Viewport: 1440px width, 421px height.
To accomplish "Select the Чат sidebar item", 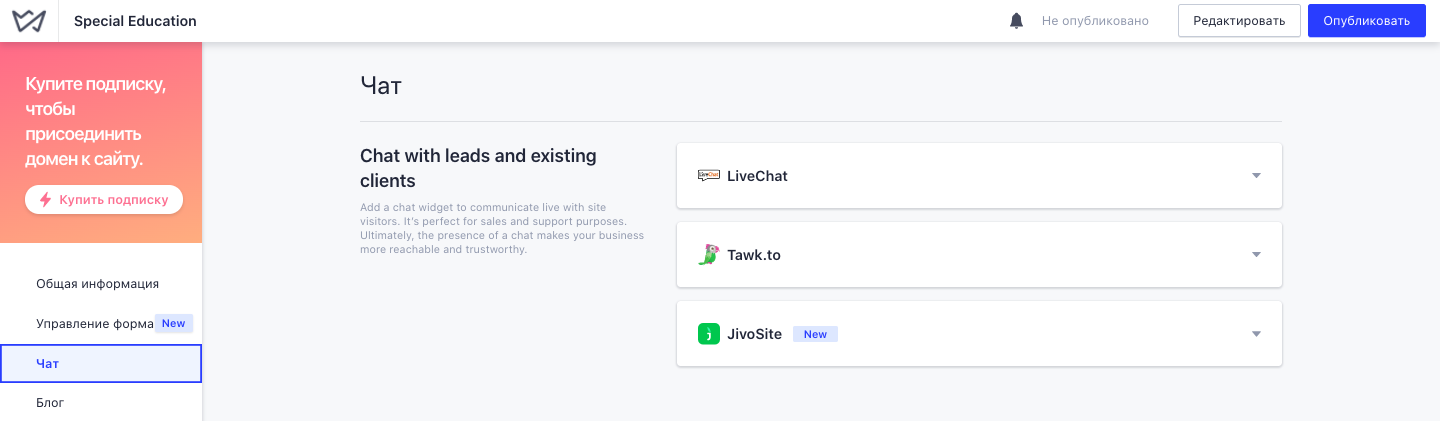I will [x=101, y=364].
